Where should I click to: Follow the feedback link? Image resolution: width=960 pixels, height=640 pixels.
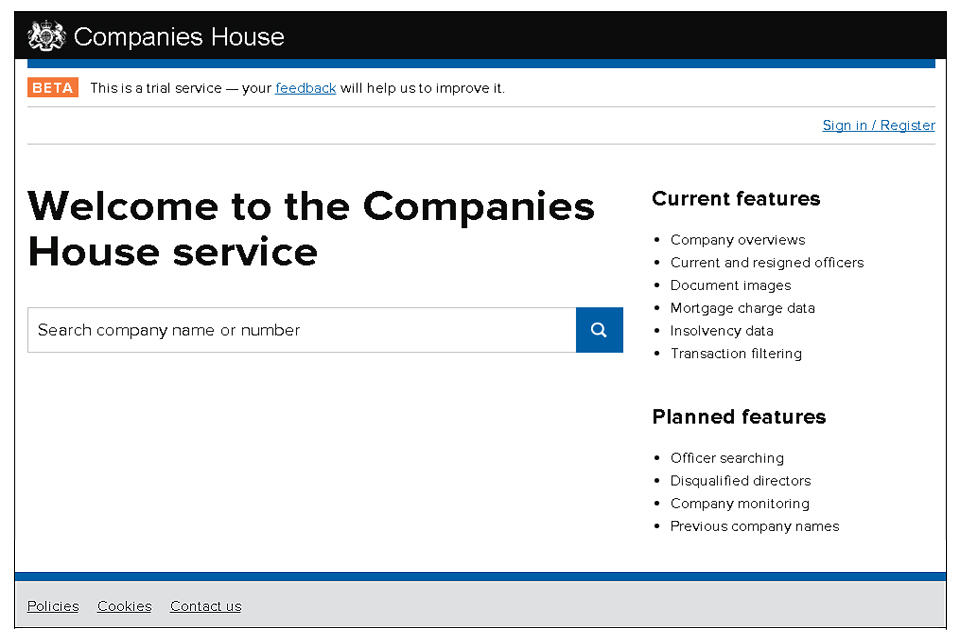pos(305,88)
